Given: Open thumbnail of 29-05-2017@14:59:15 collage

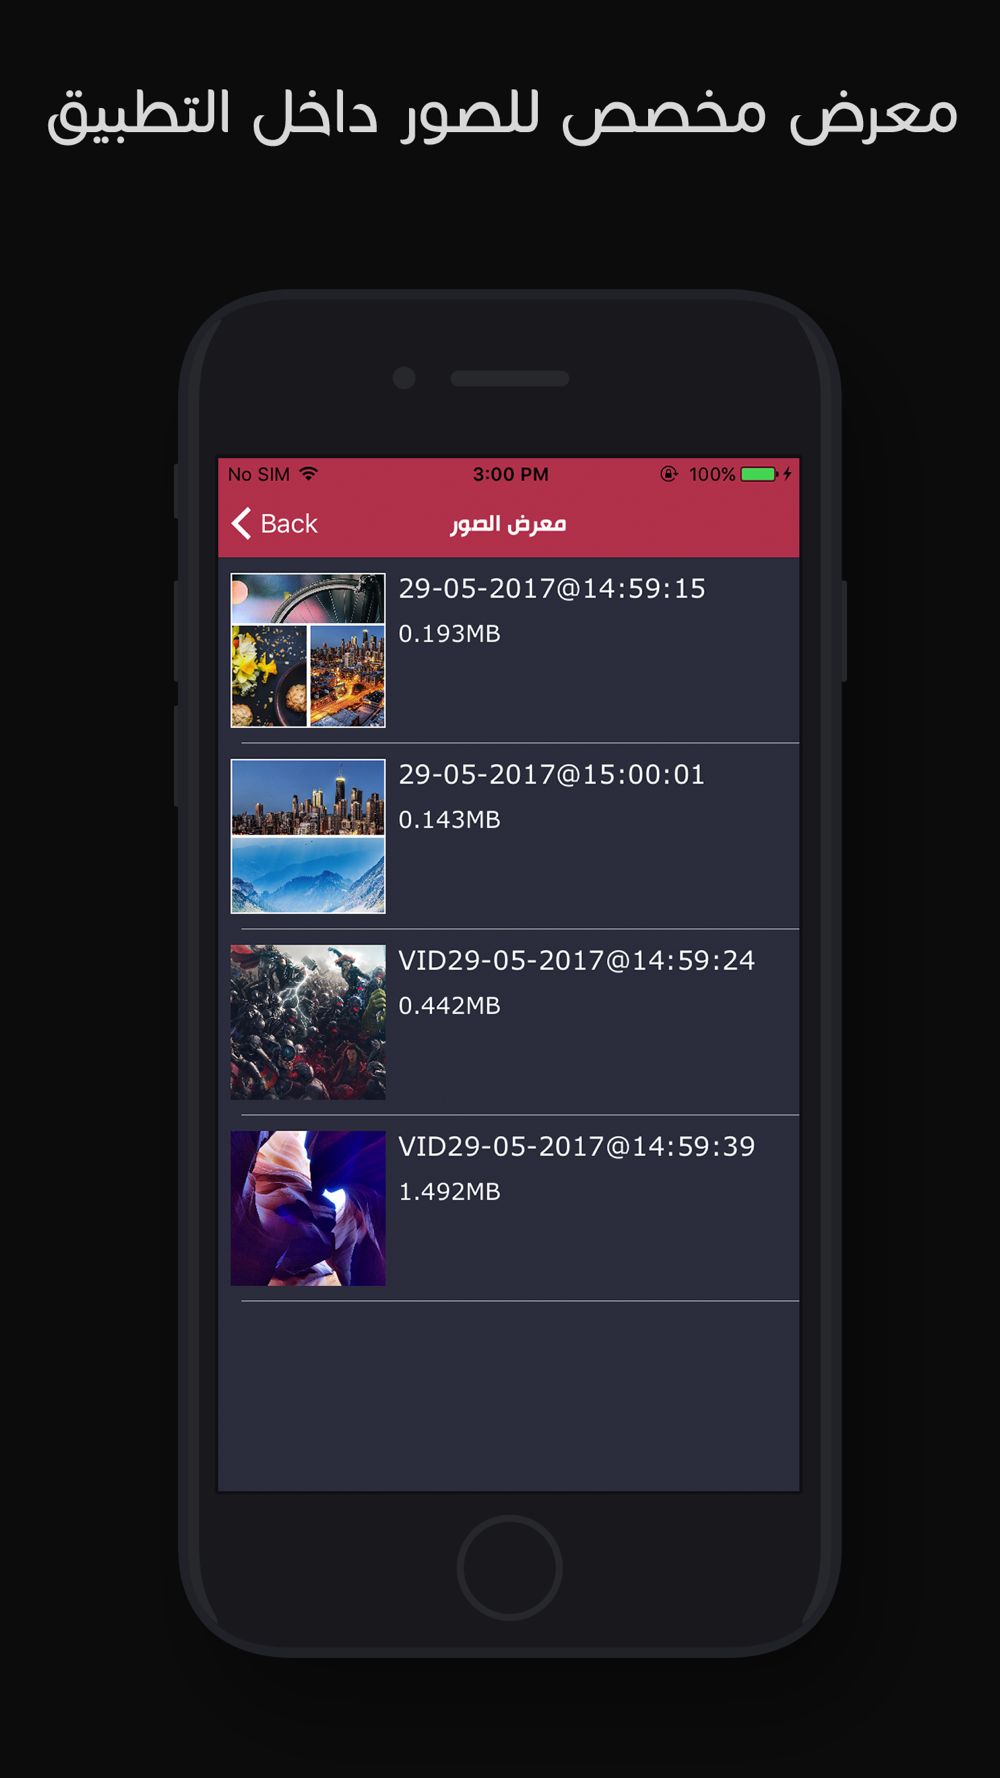Looking at the screenshot, I should click(308, 650).
